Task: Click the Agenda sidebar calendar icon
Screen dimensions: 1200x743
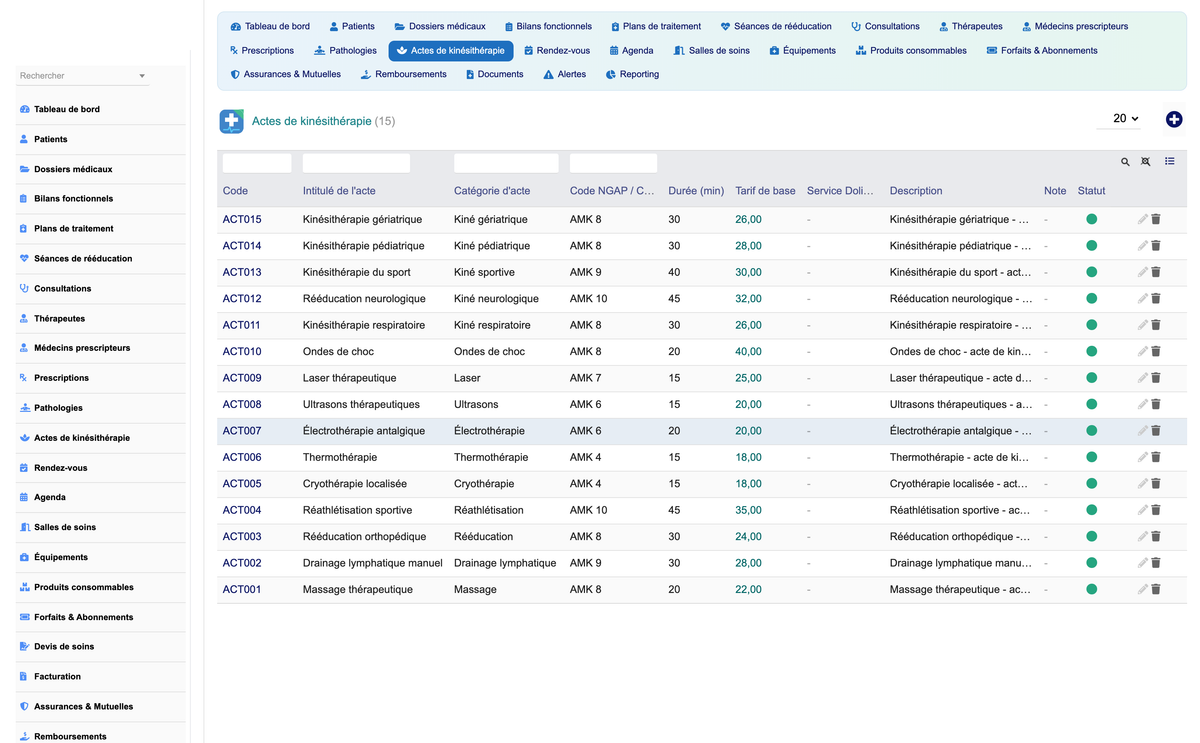Action: point(24,497)
